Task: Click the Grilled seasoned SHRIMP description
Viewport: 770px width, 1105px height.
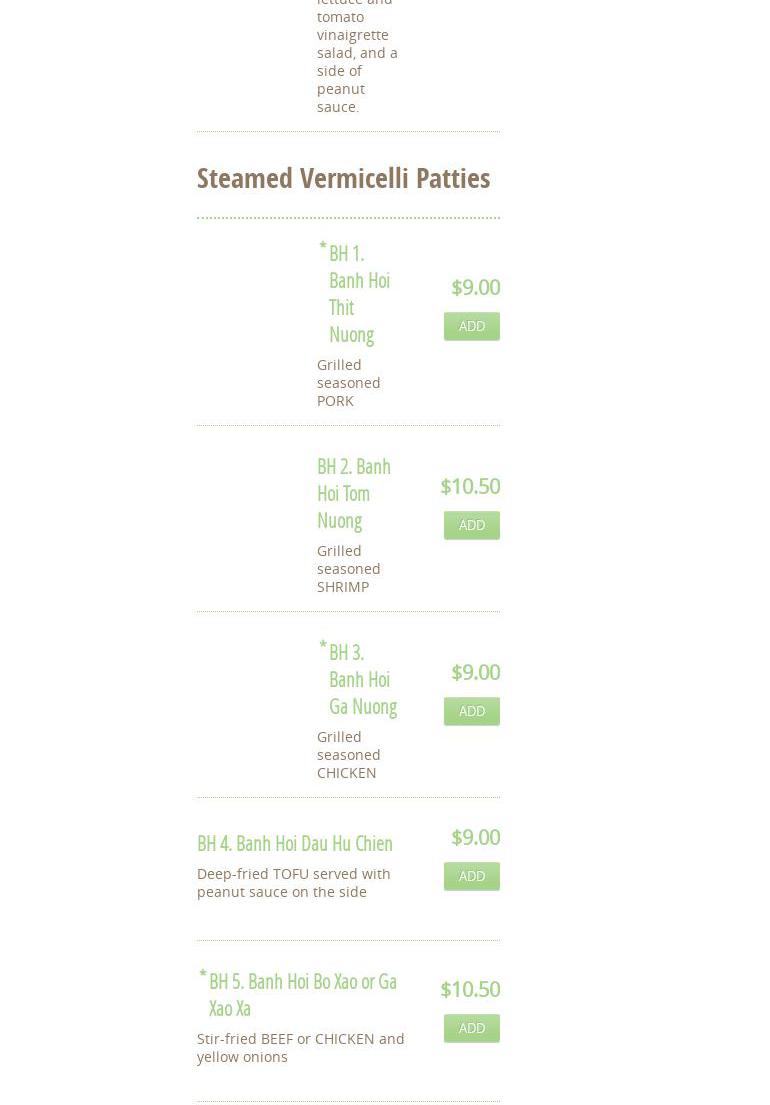Action: pyautogui.click(x=348, y=569)
